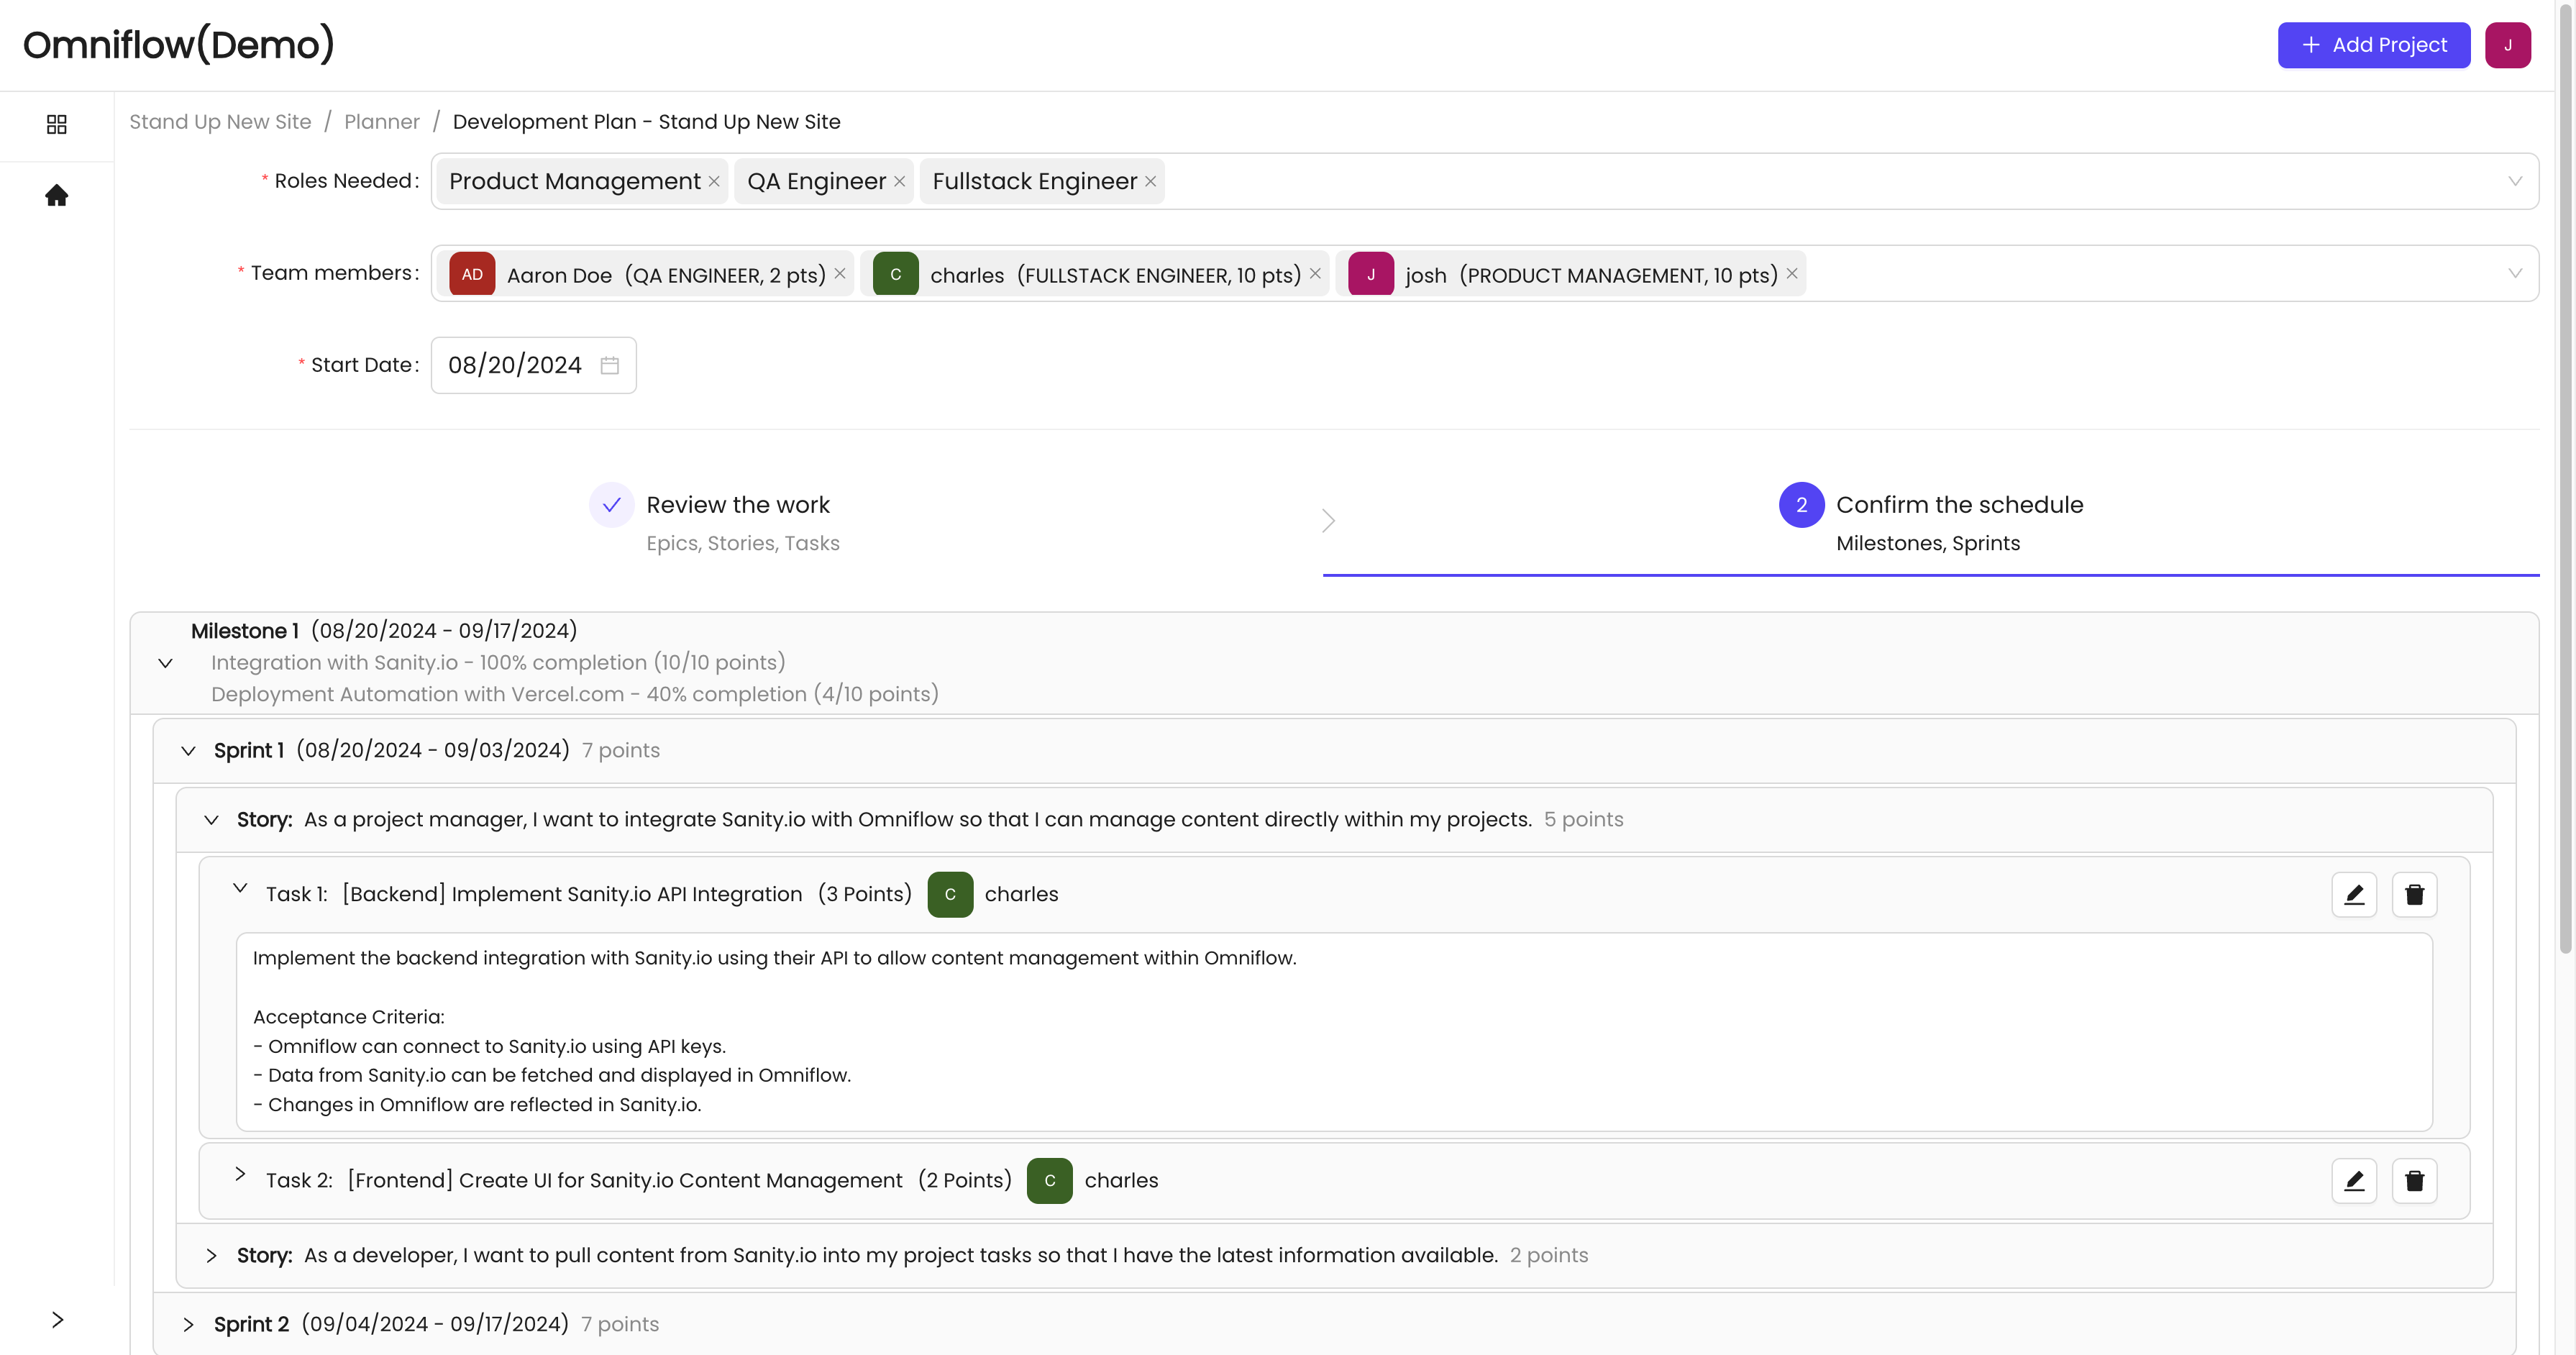2576x1355 pixels.
Task: Remove Aaron Doe from team members
Action: [x=840, y=274]
